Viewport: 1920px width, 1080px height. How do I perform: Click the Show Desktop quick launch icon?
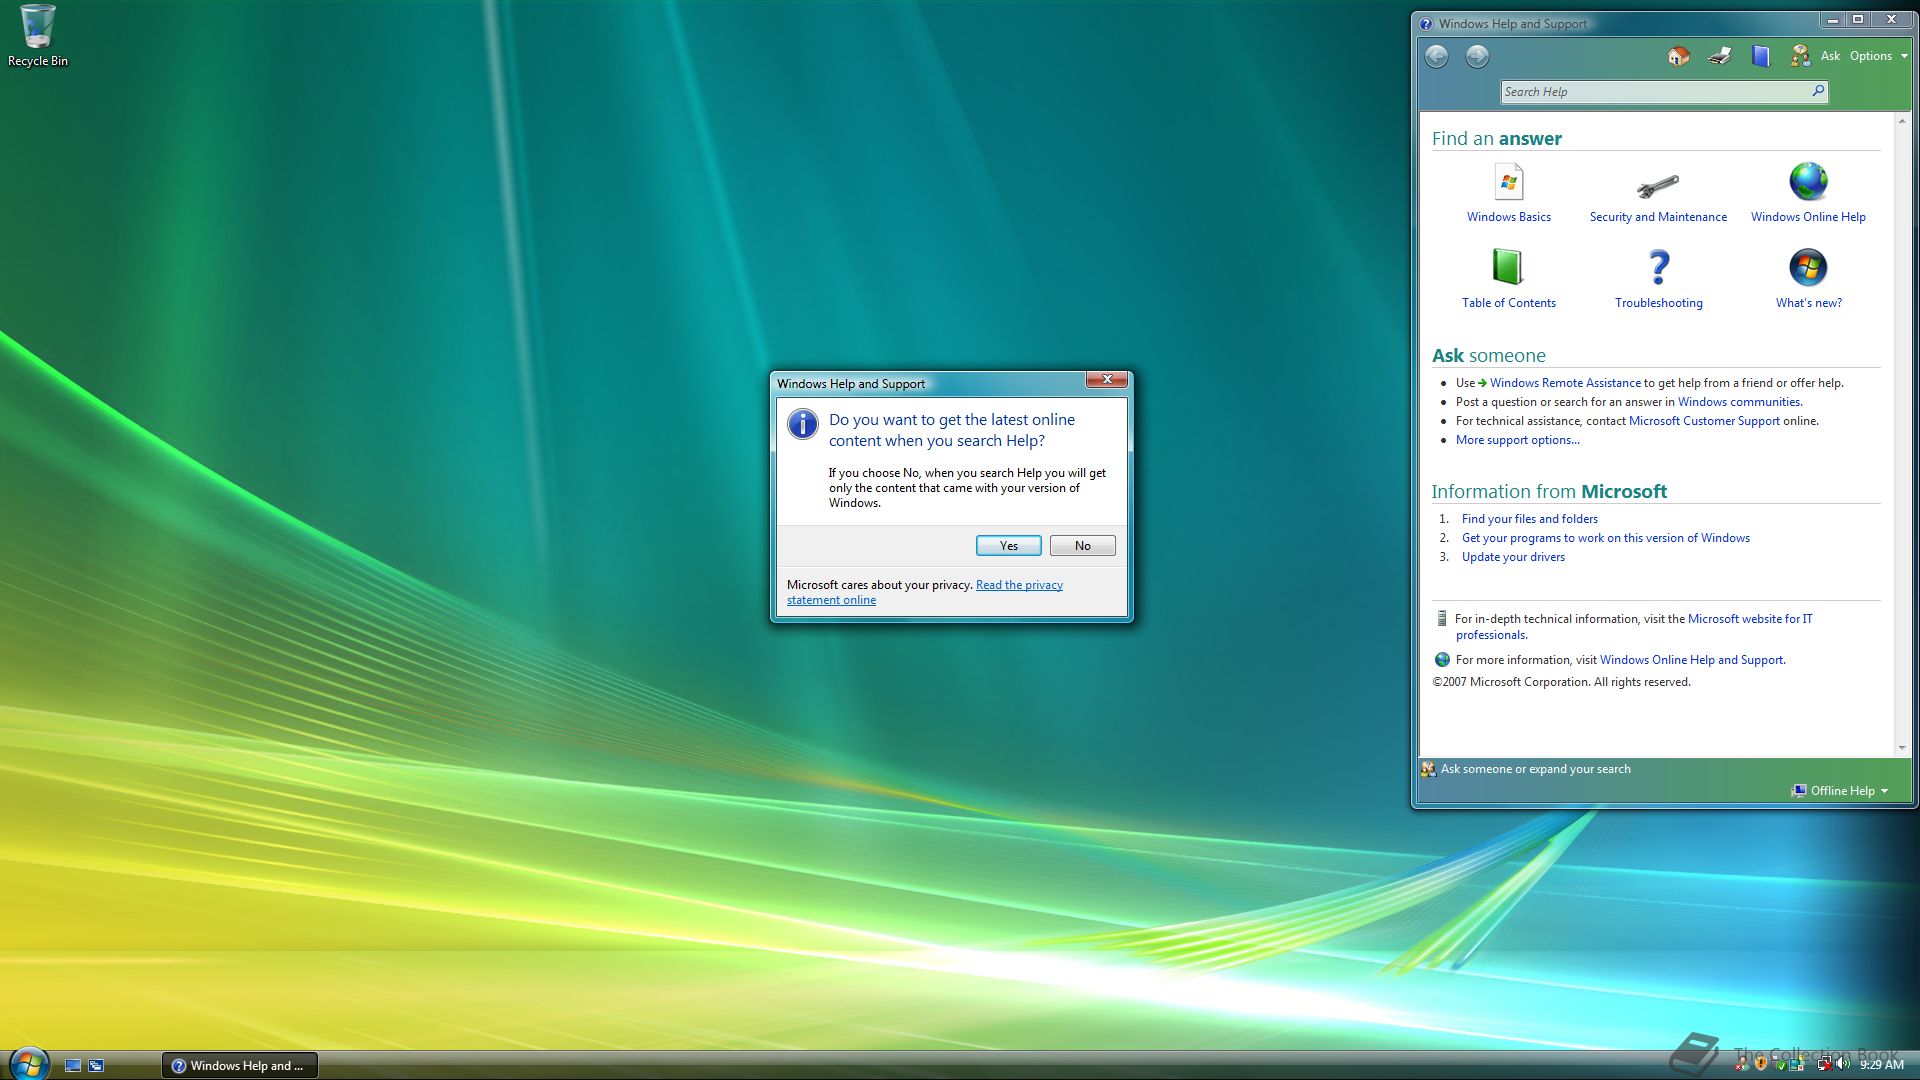[73, 1066]
